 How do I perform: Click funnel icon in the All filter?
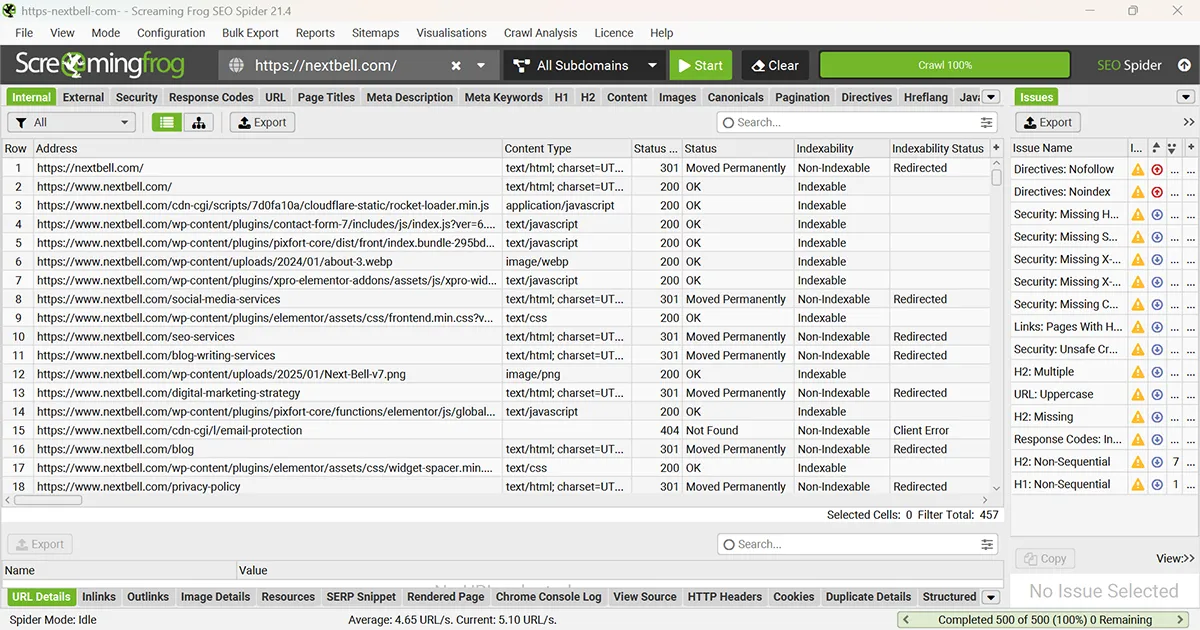point(20,122)
